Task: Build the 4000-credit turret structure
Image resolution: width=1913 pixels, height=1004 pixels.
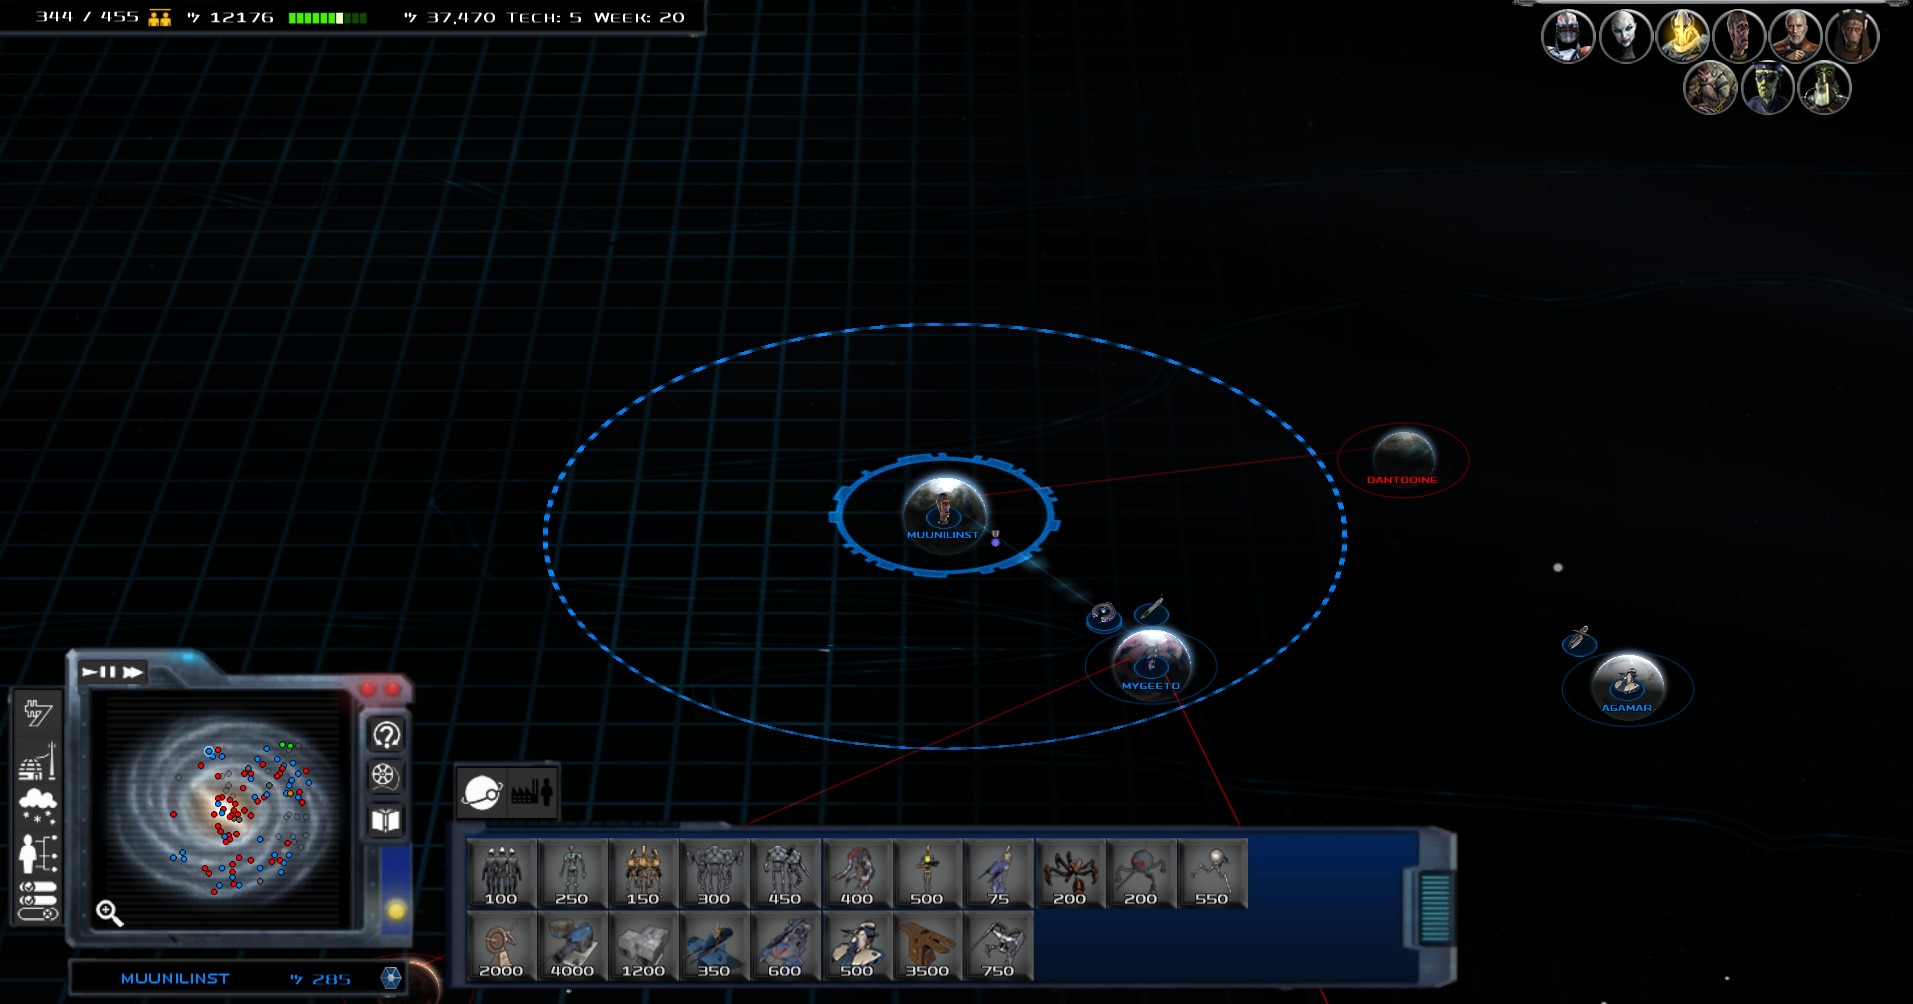Action: point(572,946)
